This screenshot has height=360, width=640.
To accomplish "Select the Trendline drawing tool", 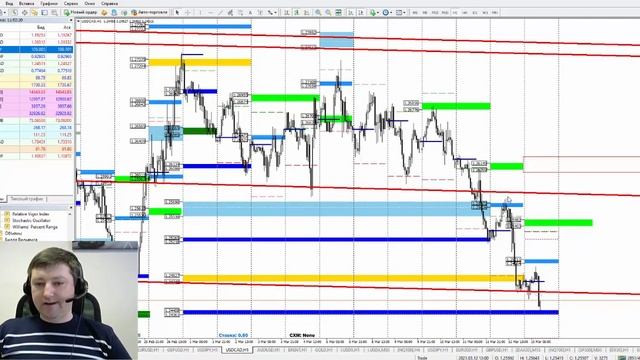I will coord(221,13).
